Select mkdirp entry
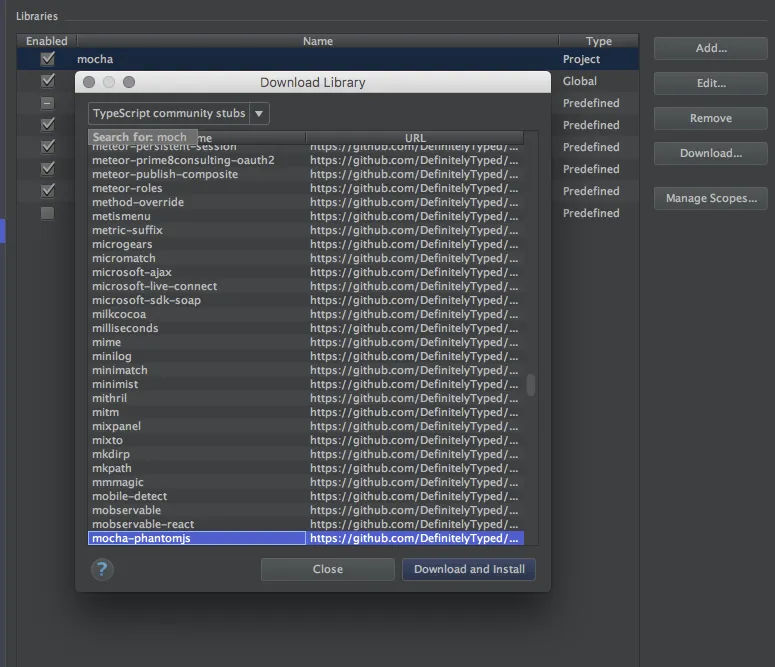 pyautogui.click(x=197, y=454)
